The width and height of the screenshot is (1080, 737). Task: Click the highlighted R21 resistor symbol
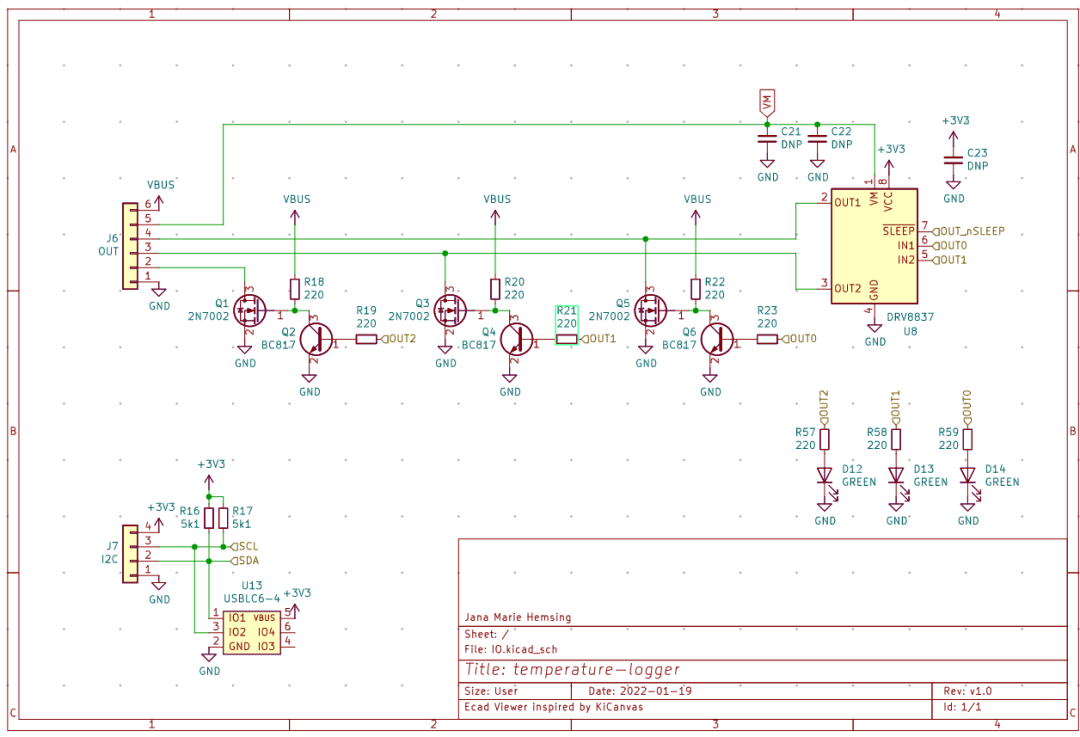tap(567, 339)
